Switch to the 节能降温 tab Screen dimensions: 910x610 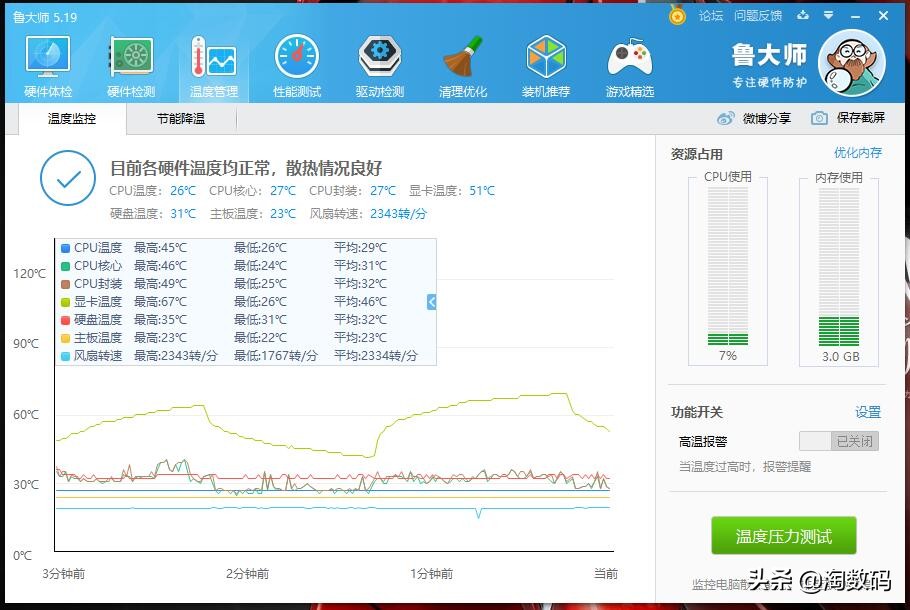coord(180,119)
